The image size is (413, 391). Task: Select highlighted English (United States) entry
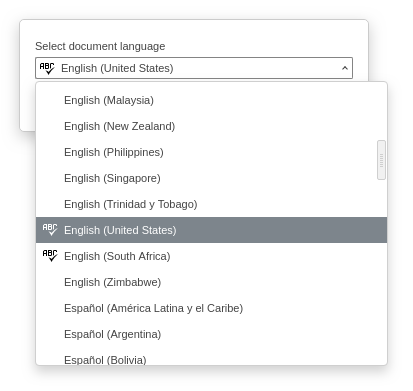[x=211, y=230]
